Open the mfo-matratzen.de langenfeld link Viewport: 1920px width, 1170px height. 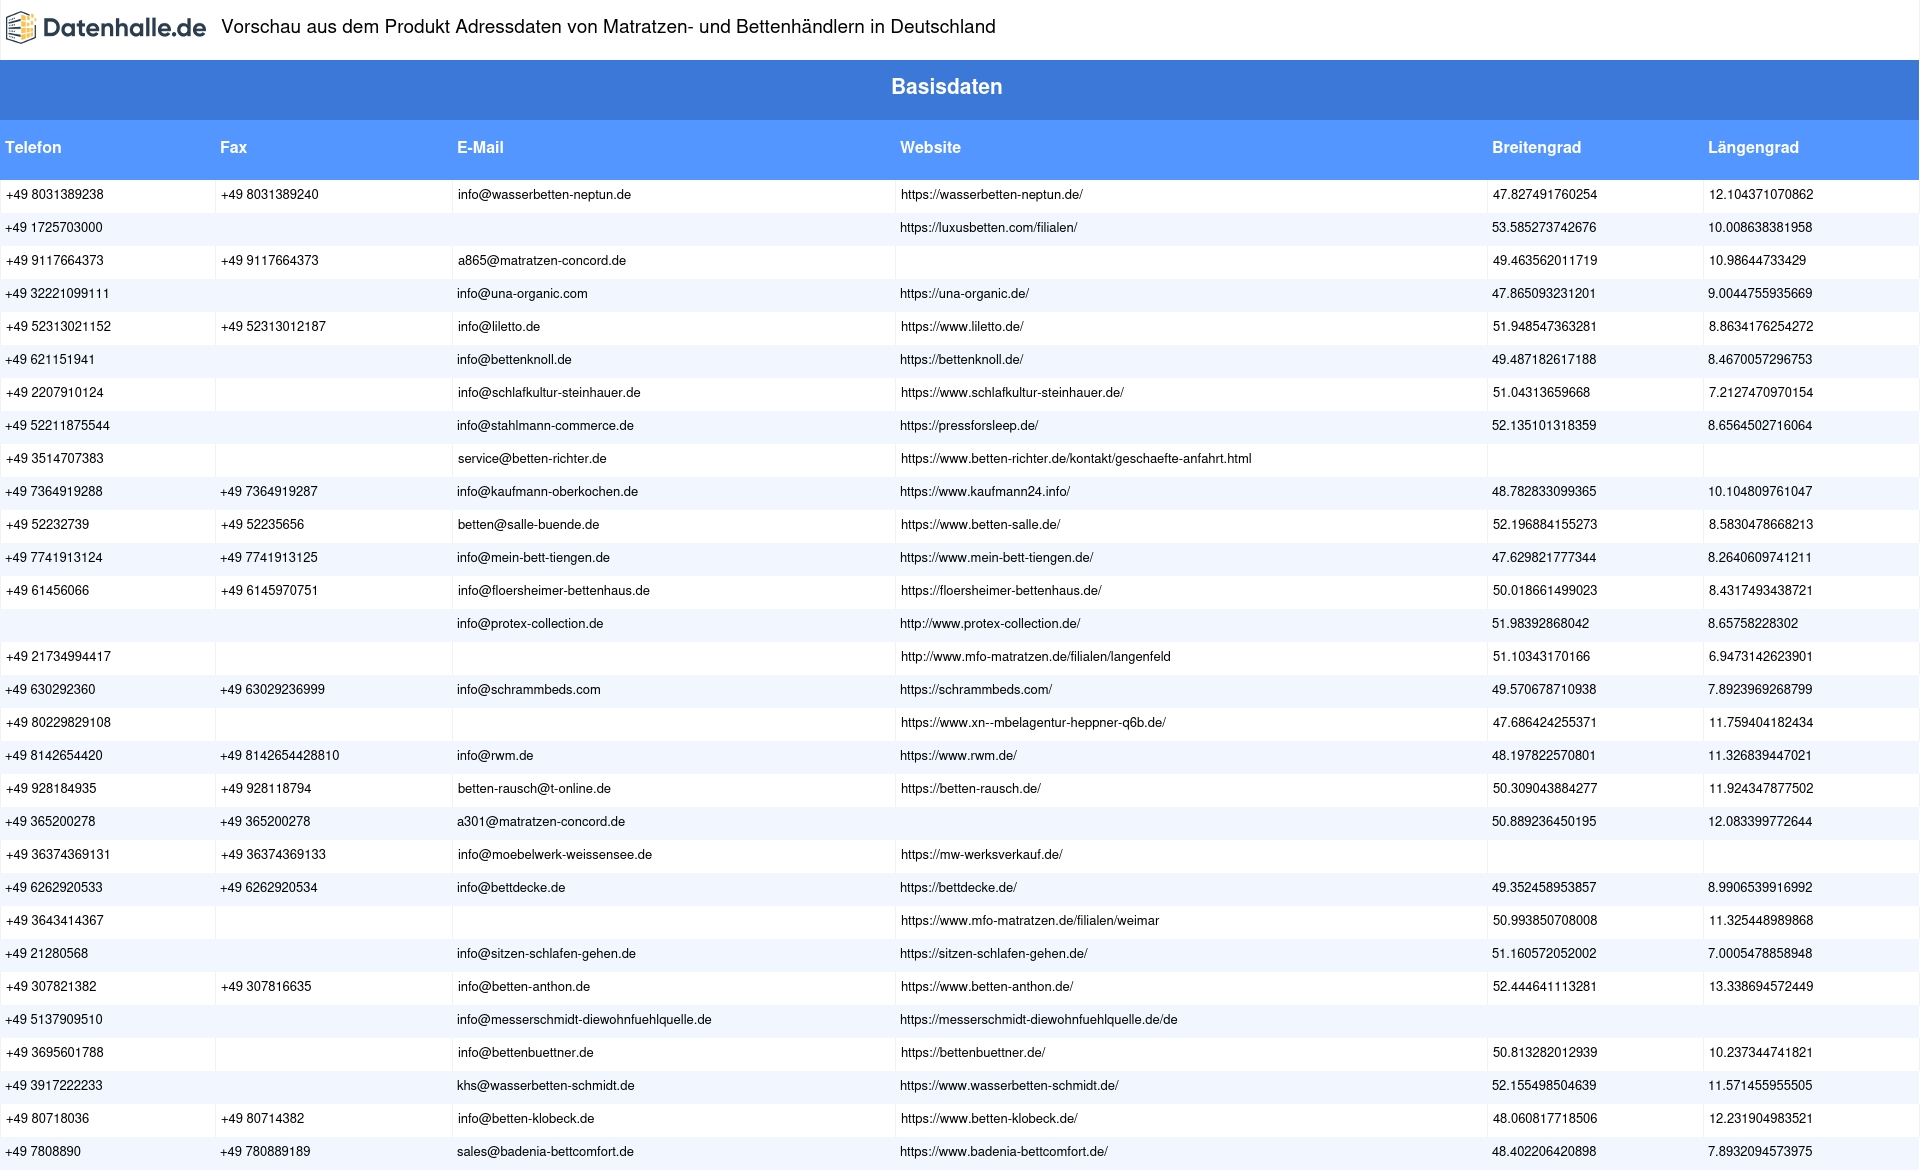[x=1035, y=657]
